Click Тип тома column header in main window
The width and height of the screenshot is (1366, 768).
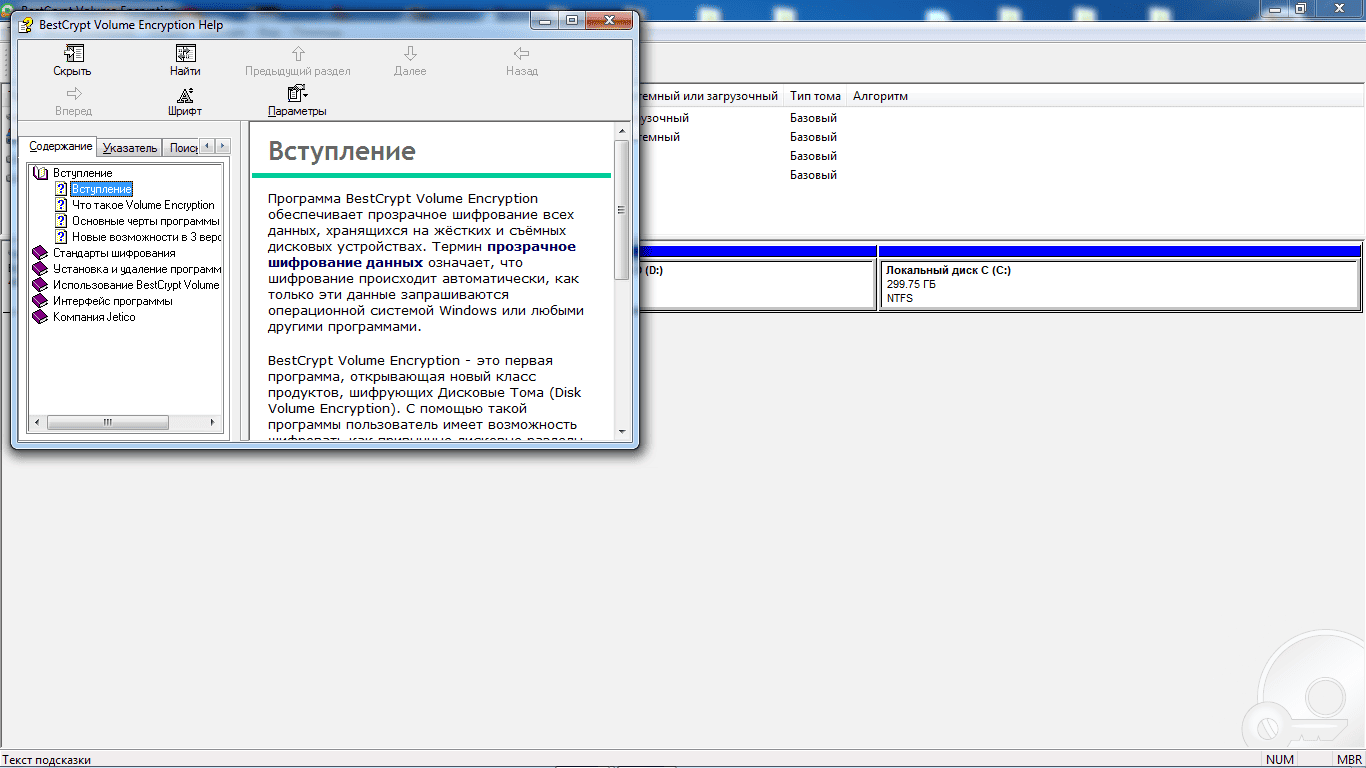pyautogui.click(x=815, y=96)
